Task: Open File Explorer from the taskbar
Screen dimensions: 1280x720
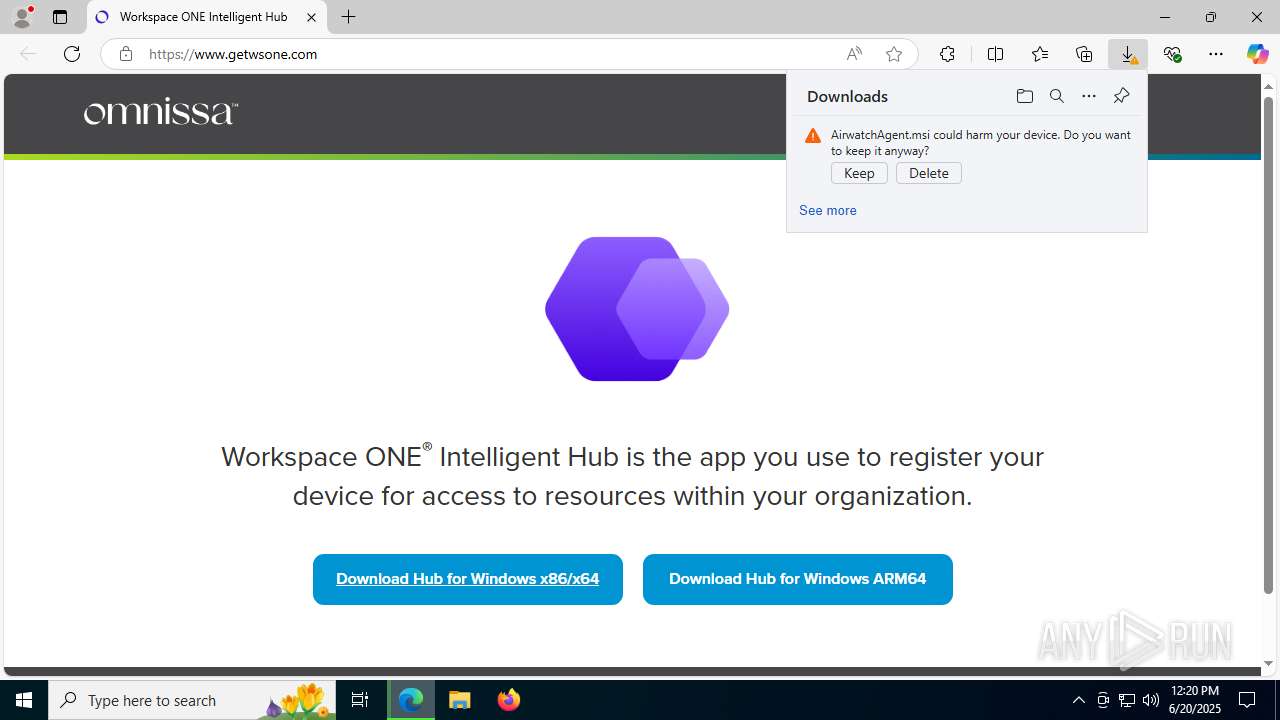Action: click(x=460, y=700)
